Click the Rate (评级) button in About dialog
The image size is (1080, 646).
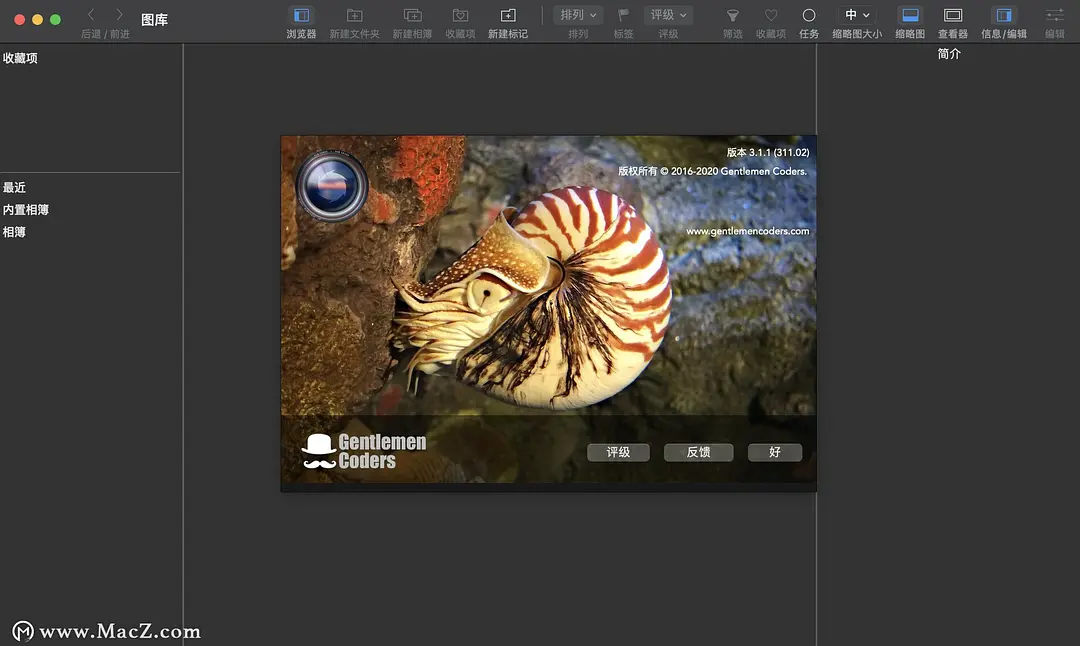[x=618, y=452]
